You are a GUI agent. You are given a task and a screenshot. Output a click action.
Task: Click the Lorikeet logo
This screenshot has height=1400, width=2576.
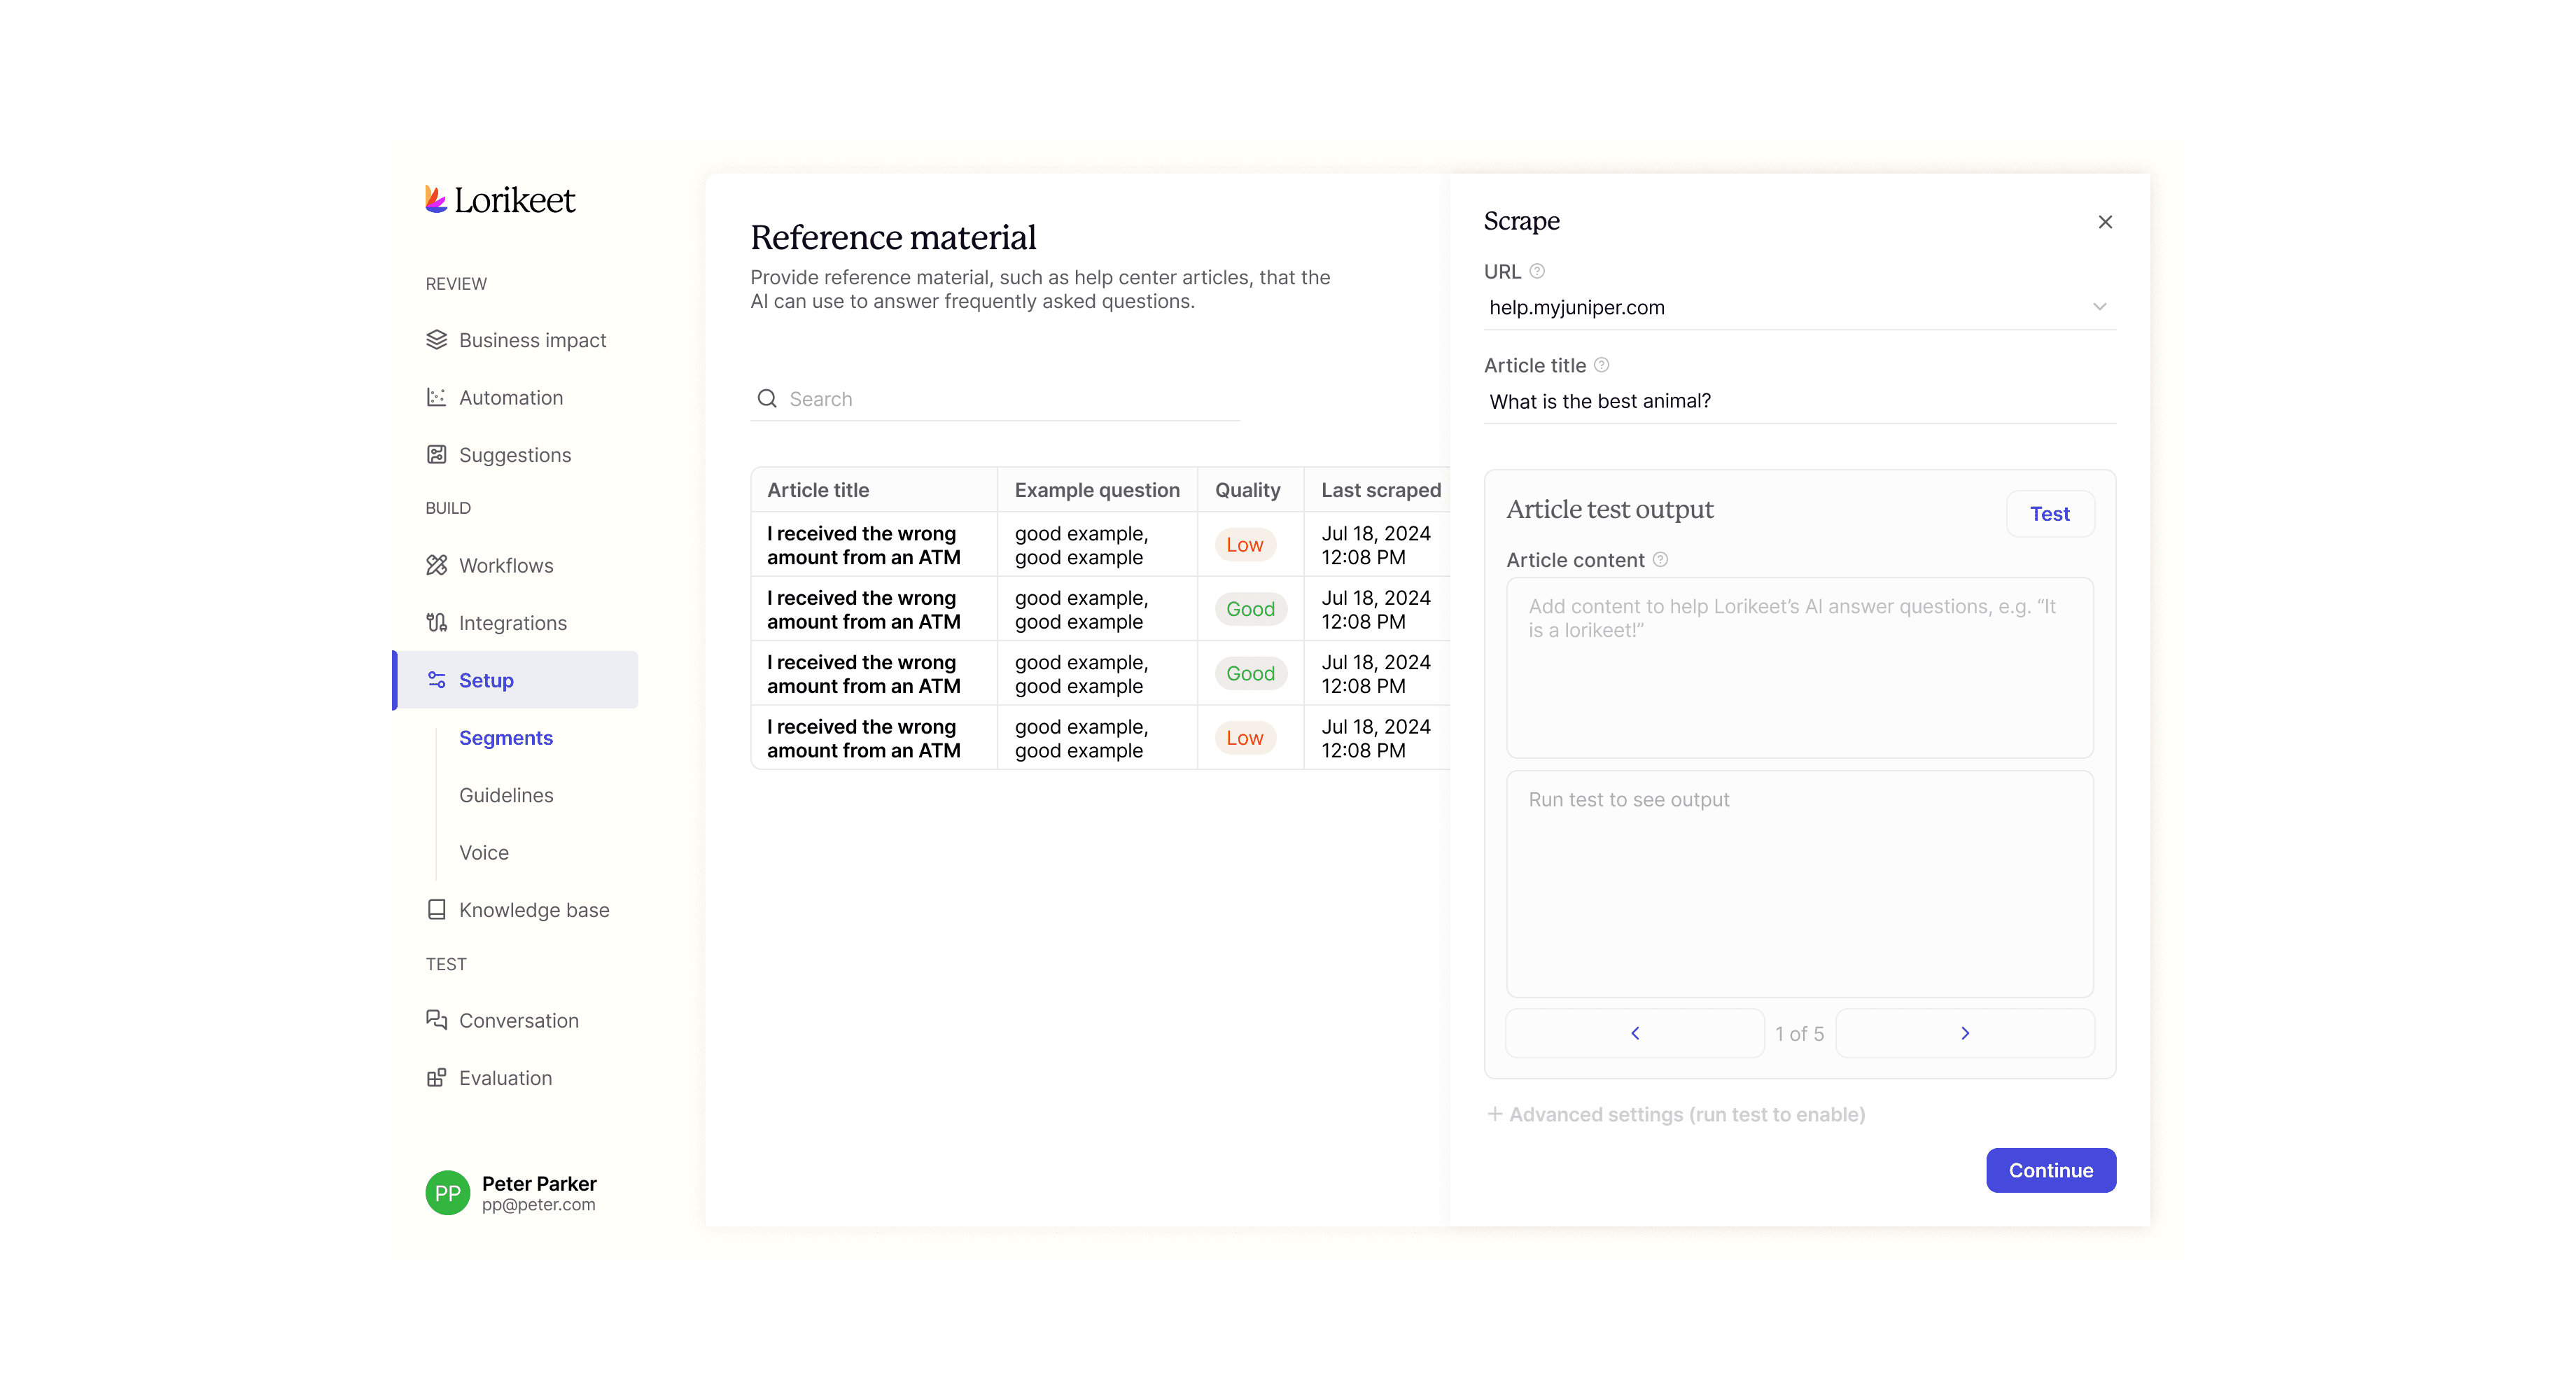pyautogui.click(x=500, y=200)
